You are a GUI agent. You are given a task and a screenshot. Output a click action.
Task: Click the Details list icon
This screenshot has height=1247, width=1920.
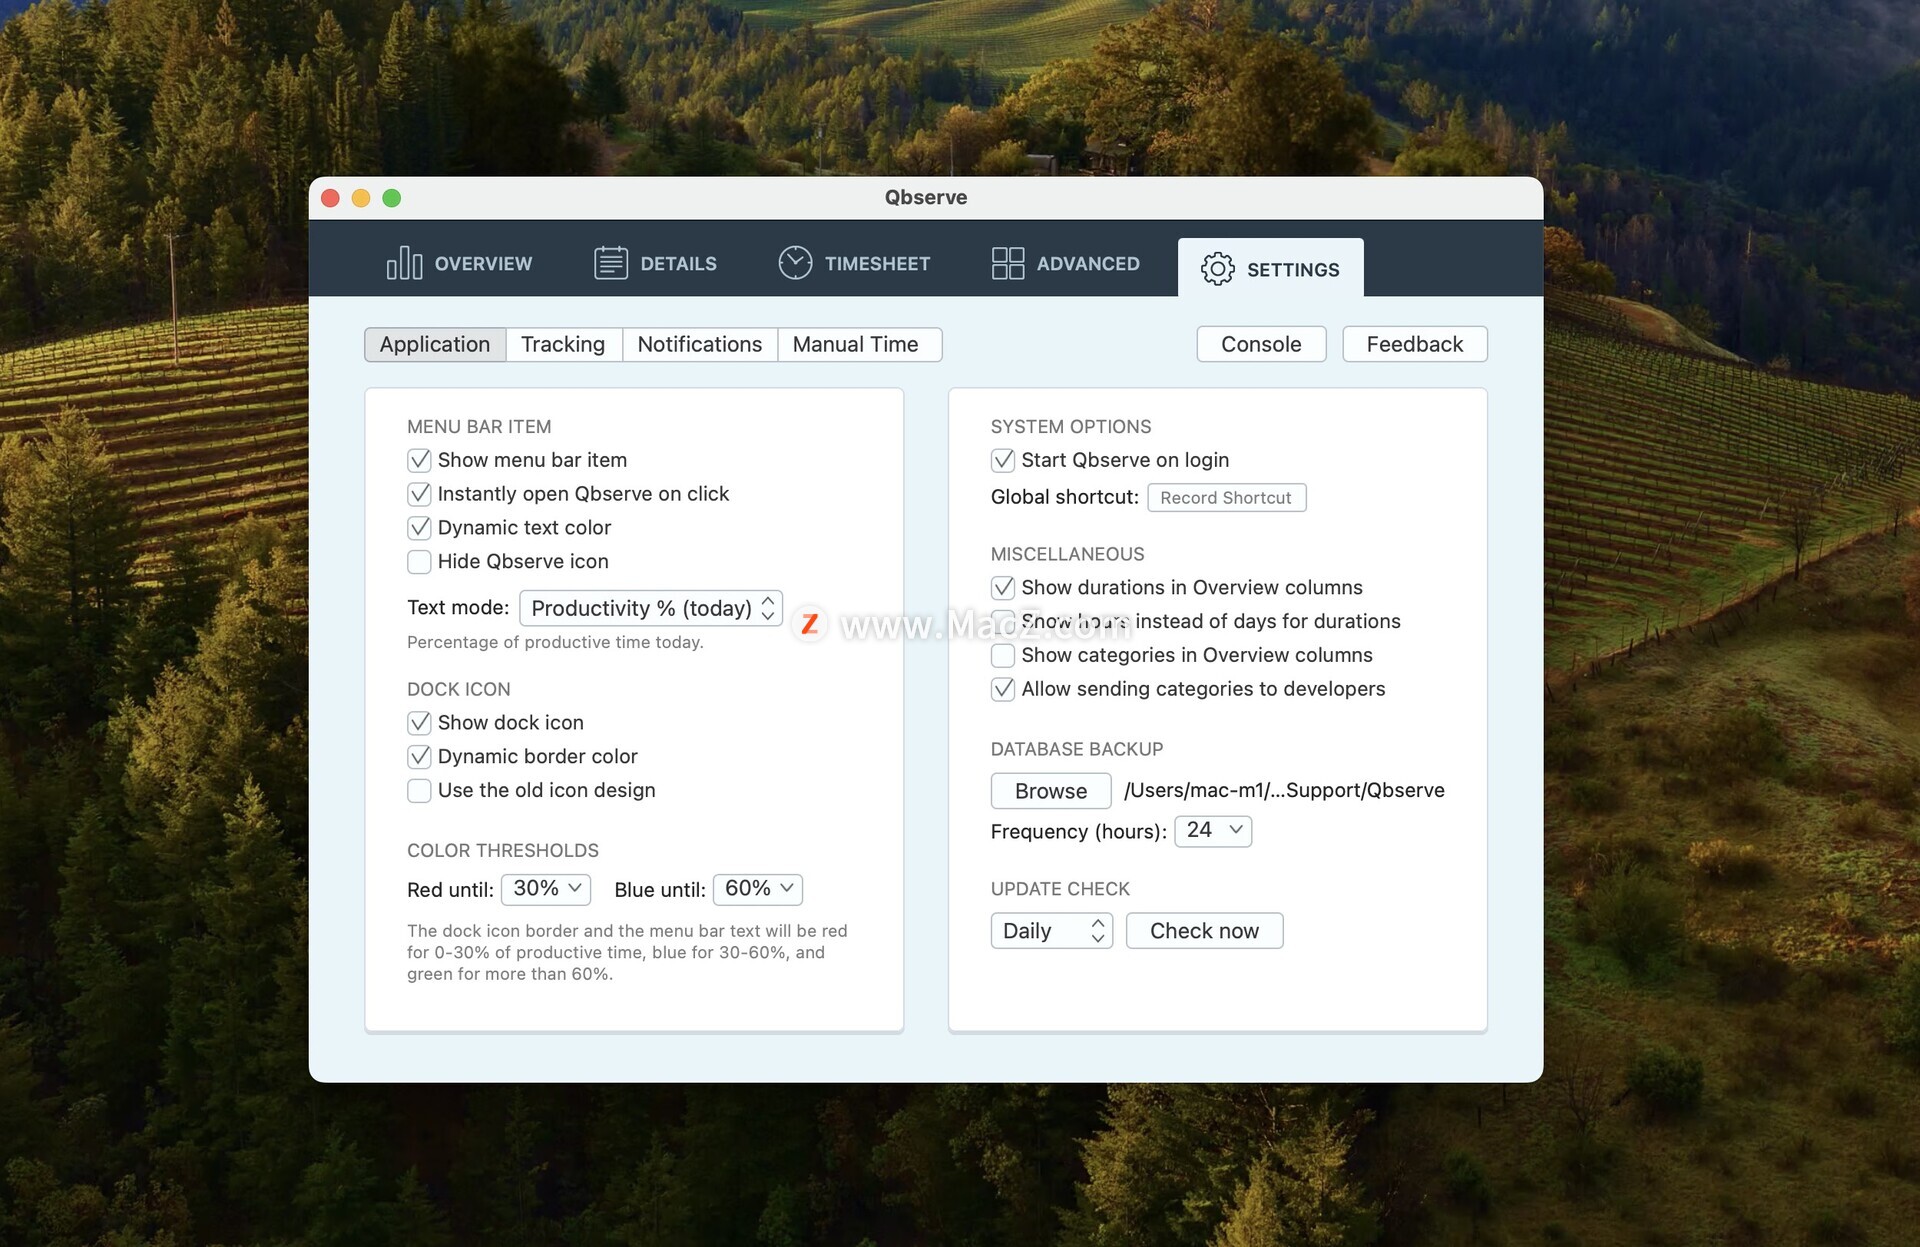pos(610,263)
